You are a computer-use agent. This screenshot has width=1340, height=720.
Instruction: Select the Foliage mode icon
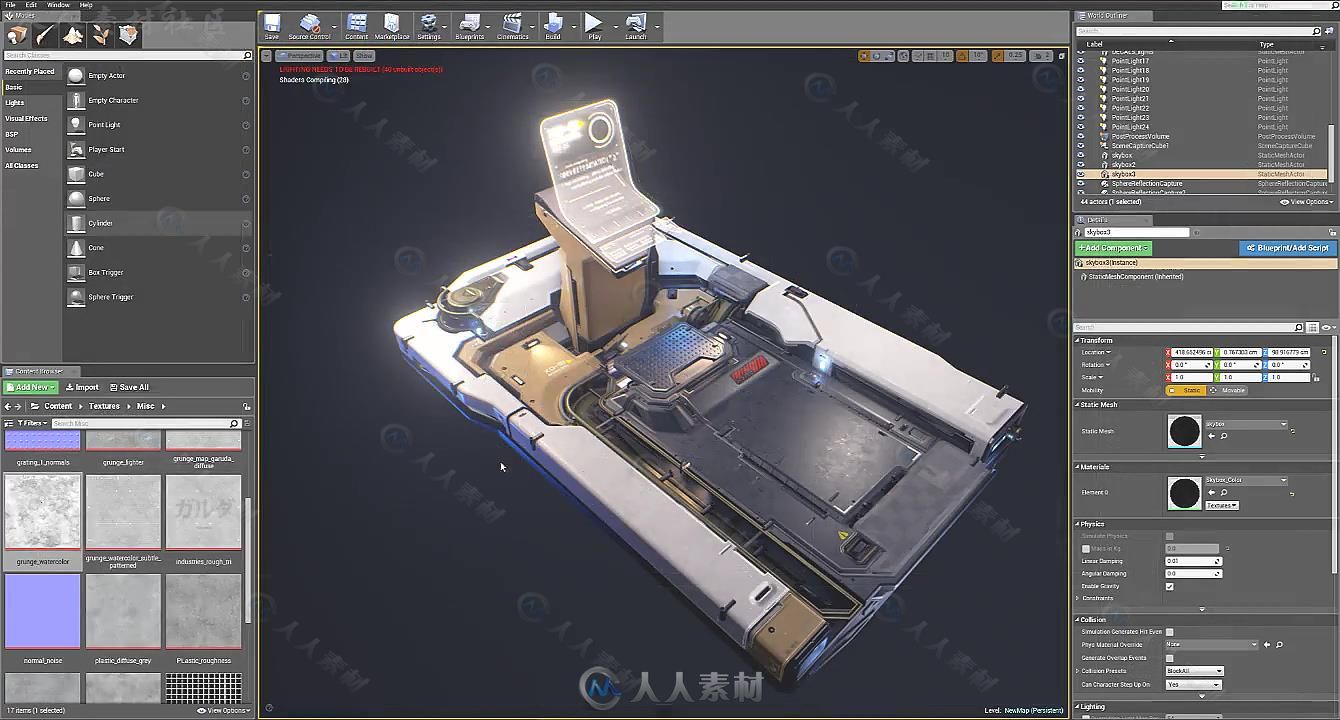tap(101, 35)
